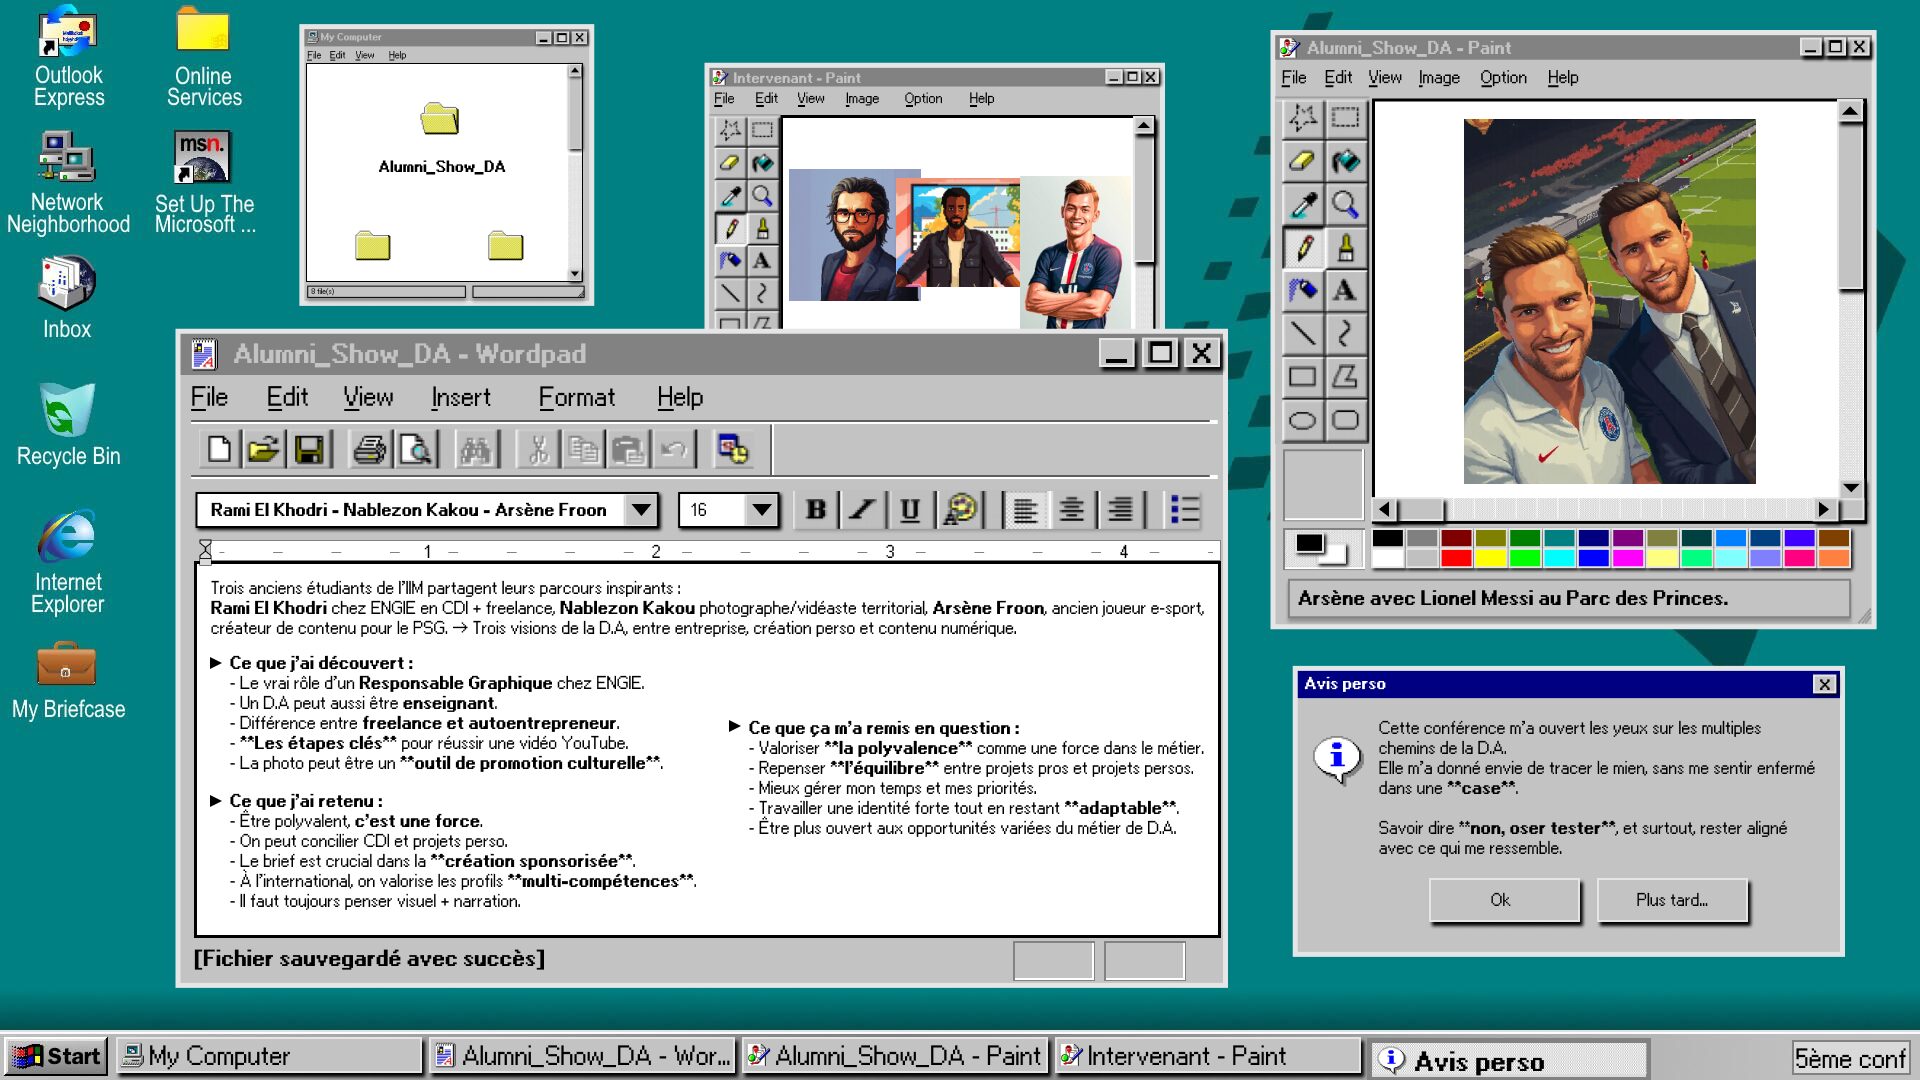
Task: Switch to My Computer taskbar button
Action: click(x=270, y=1056)
